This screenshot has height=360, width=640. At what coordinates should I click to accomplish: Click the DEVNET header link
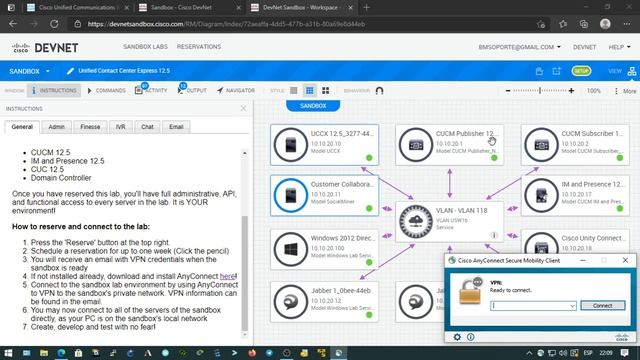pyautogui.click(x=584, y=47)
